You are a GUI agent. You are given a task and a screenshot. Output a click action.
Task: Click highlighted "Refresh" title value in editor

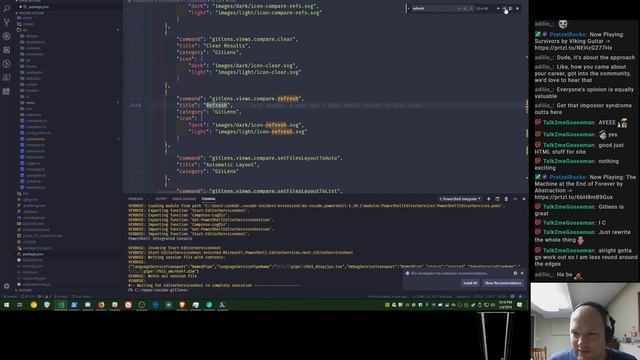pyautogui.click(x=216, y=105)
